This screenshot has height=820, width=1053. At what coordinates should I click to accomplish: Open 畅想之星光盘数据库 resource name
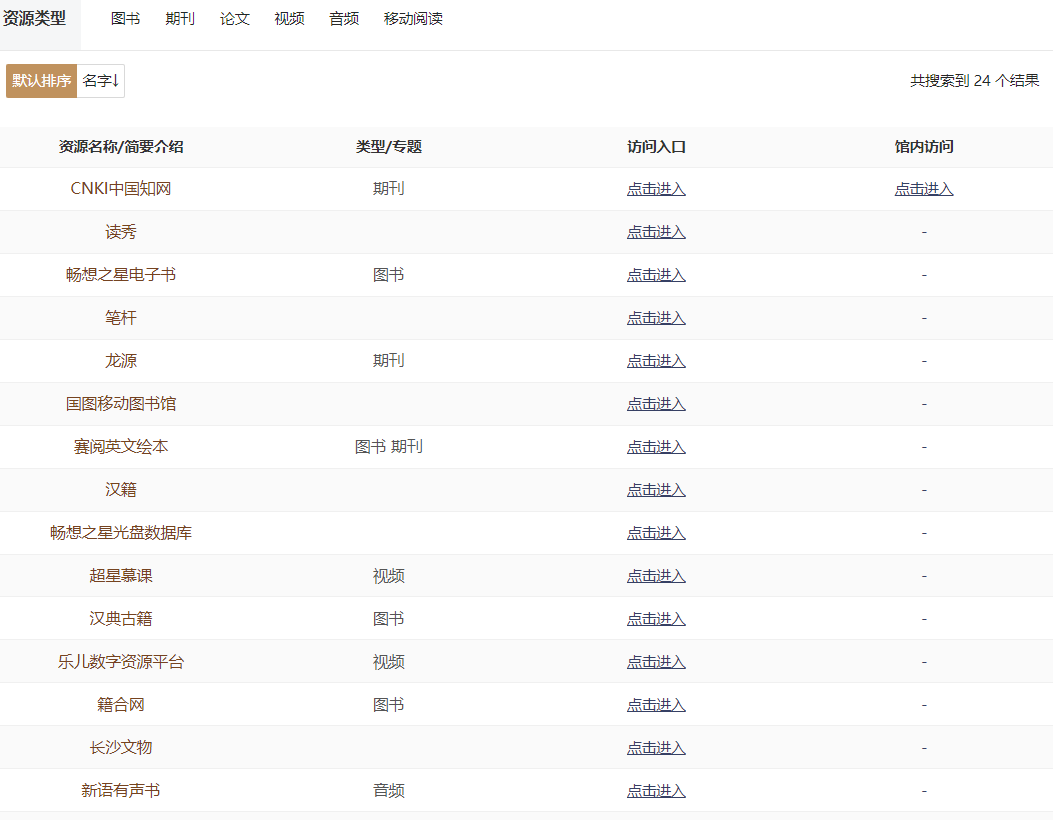(x=121, y=533)
